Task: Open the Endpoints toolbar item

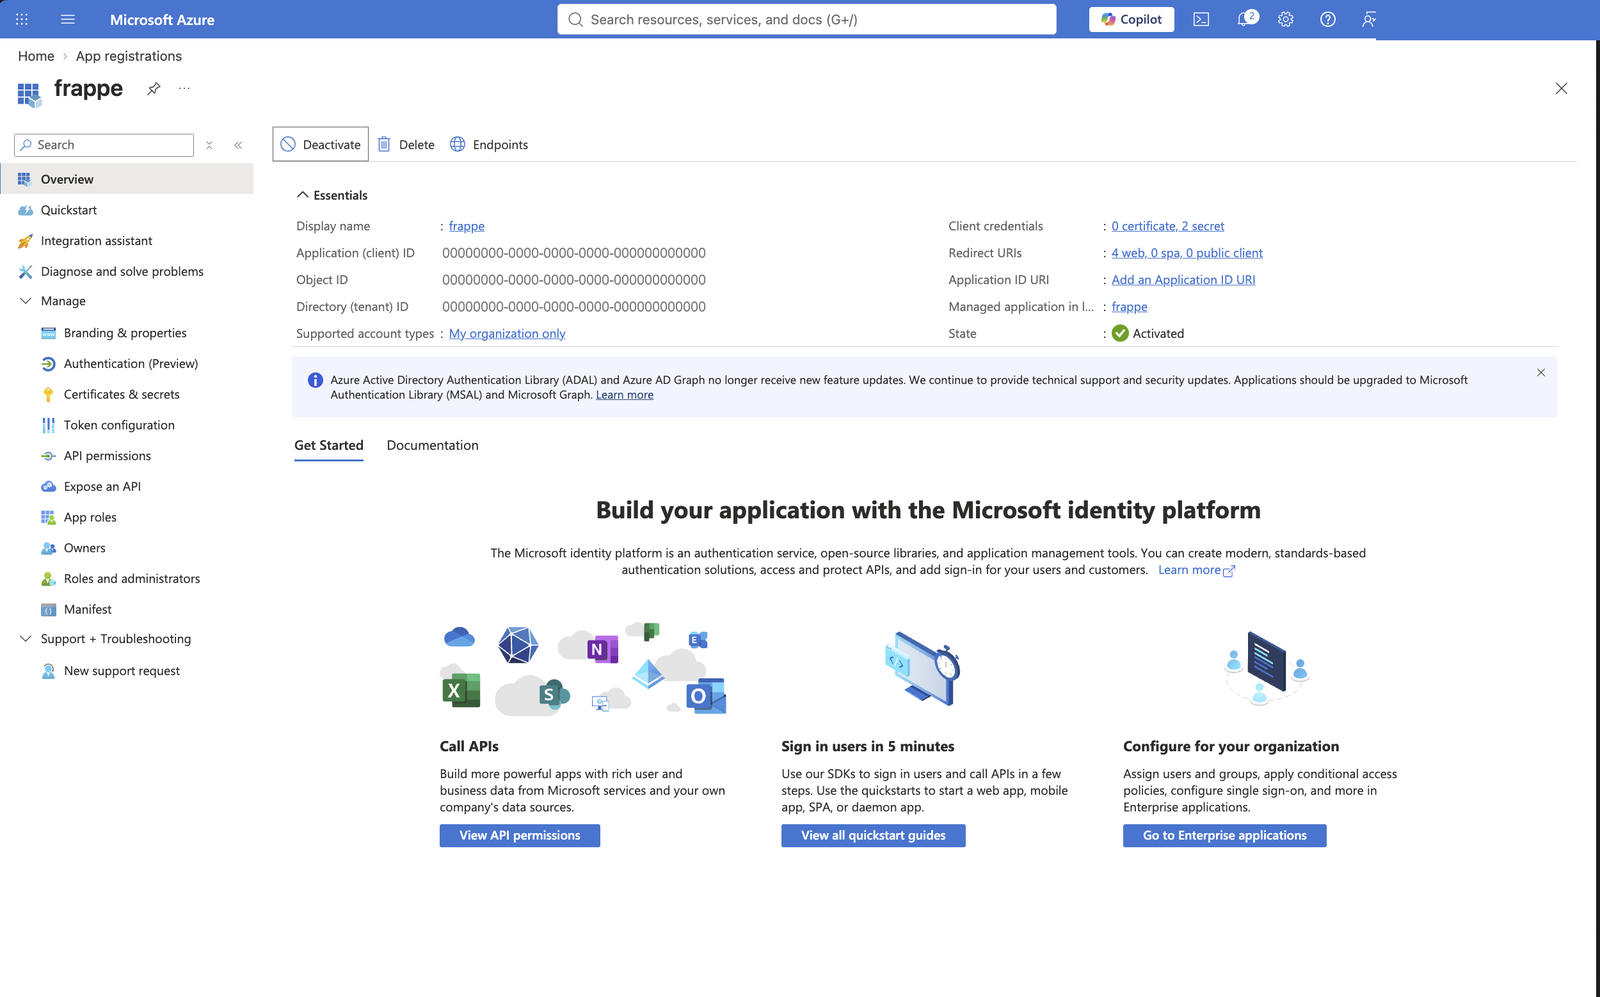Action: (x=489, y=144)
